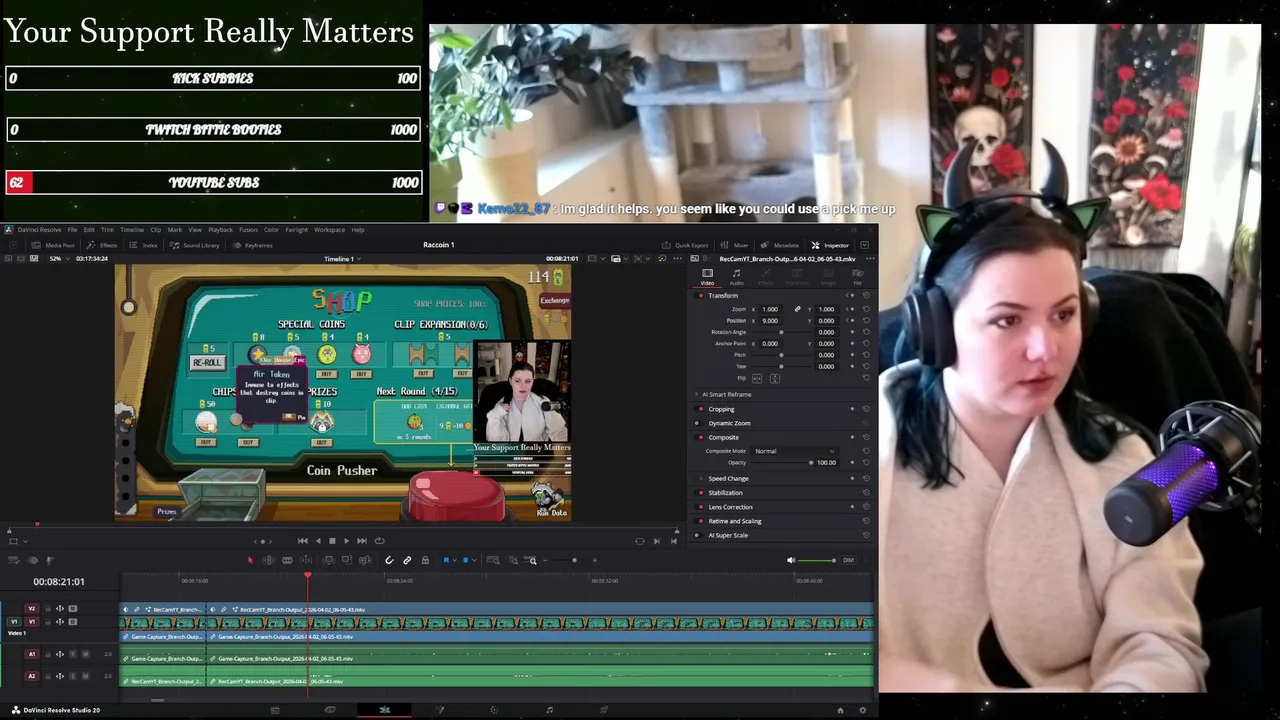Open the Fairlight menu
Viewport: 1280px width, 720px height.
click(297, 230)
